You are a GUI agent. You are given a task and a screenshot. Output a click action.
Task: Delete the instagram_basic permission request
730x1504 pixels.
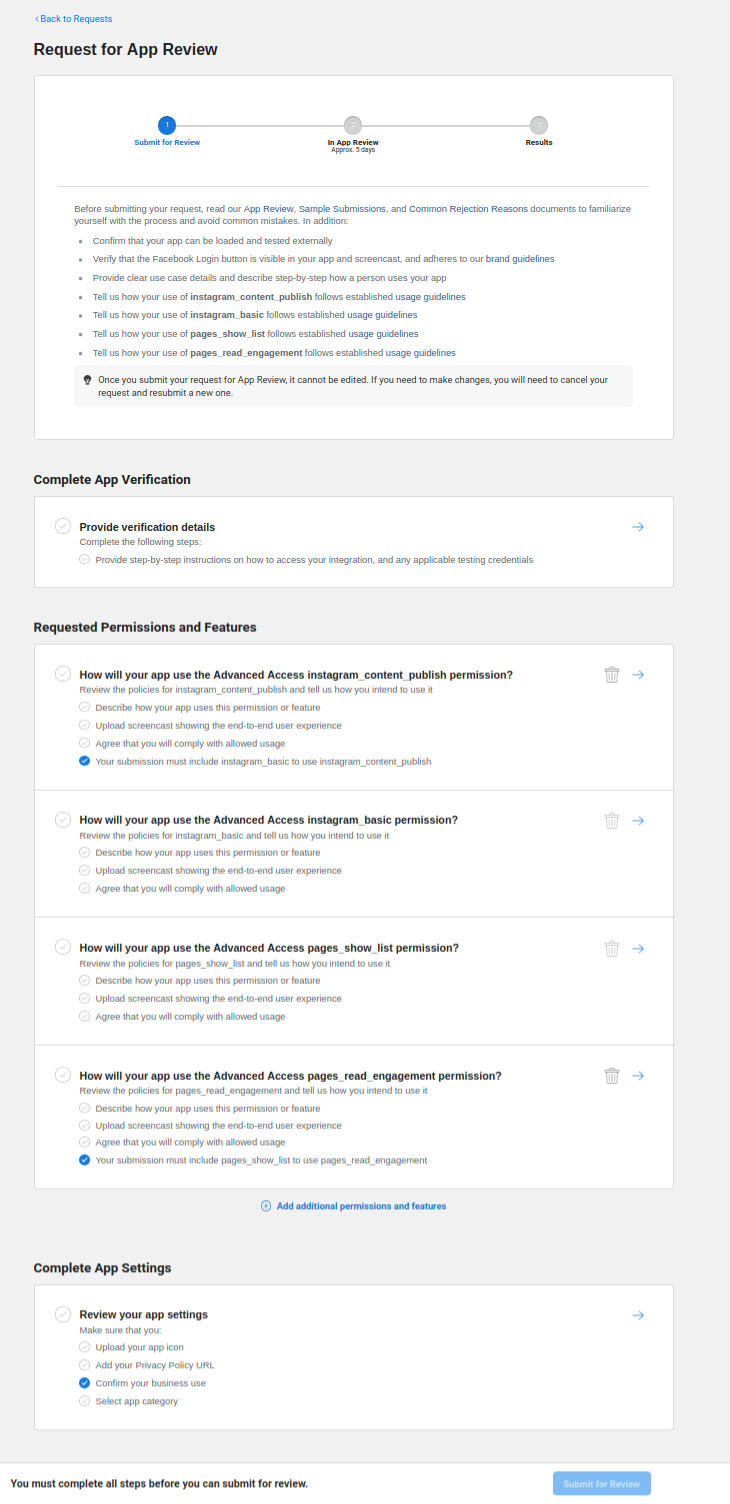(612, 820)
